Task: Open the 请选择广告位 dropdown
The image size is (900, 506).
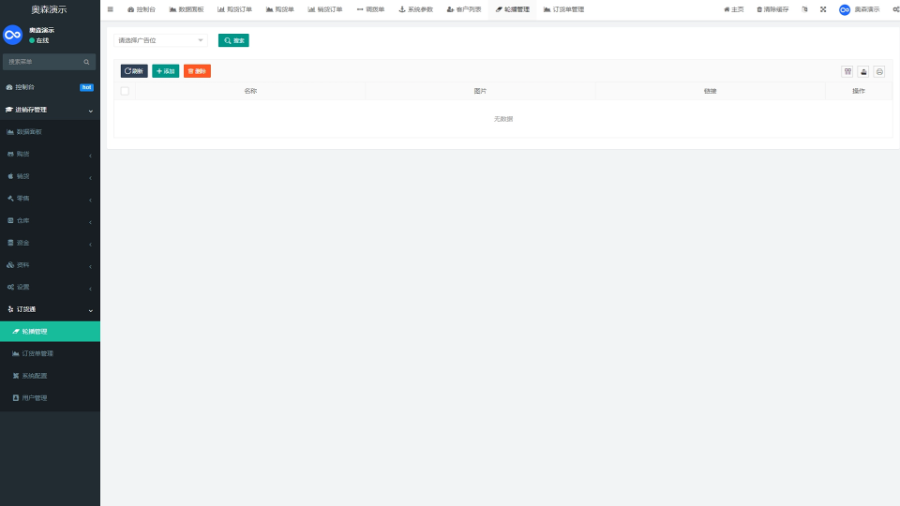Action: [160, 40]
